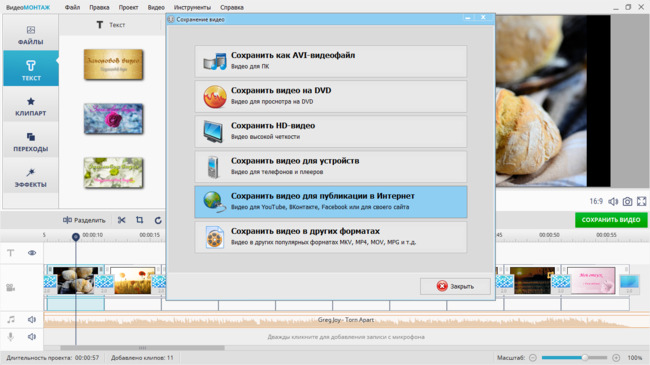The width and height of the screenshot is (650, 365).
Task: Open the Правка menu
Action: click(x=99, y=7)
